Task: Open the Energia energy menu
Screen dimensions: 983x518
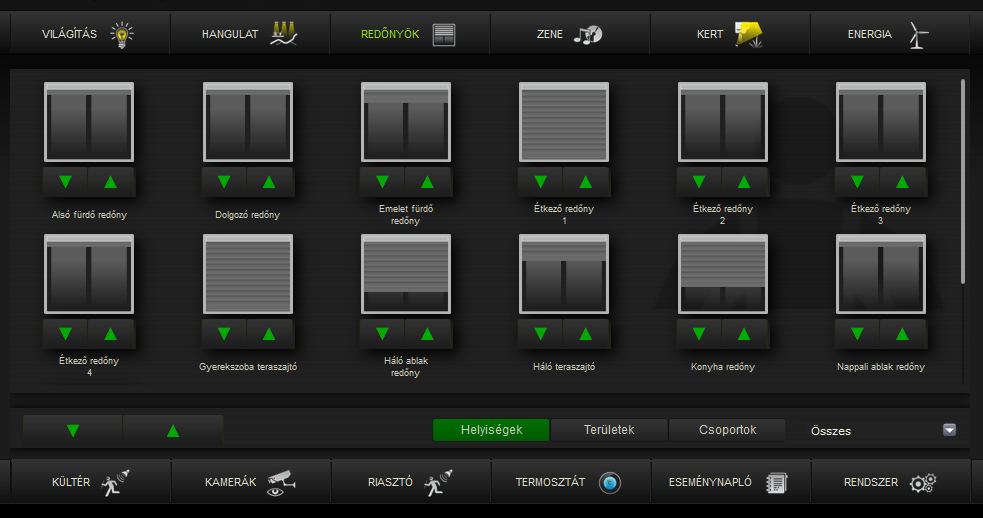Action: (x=890, y=34)
